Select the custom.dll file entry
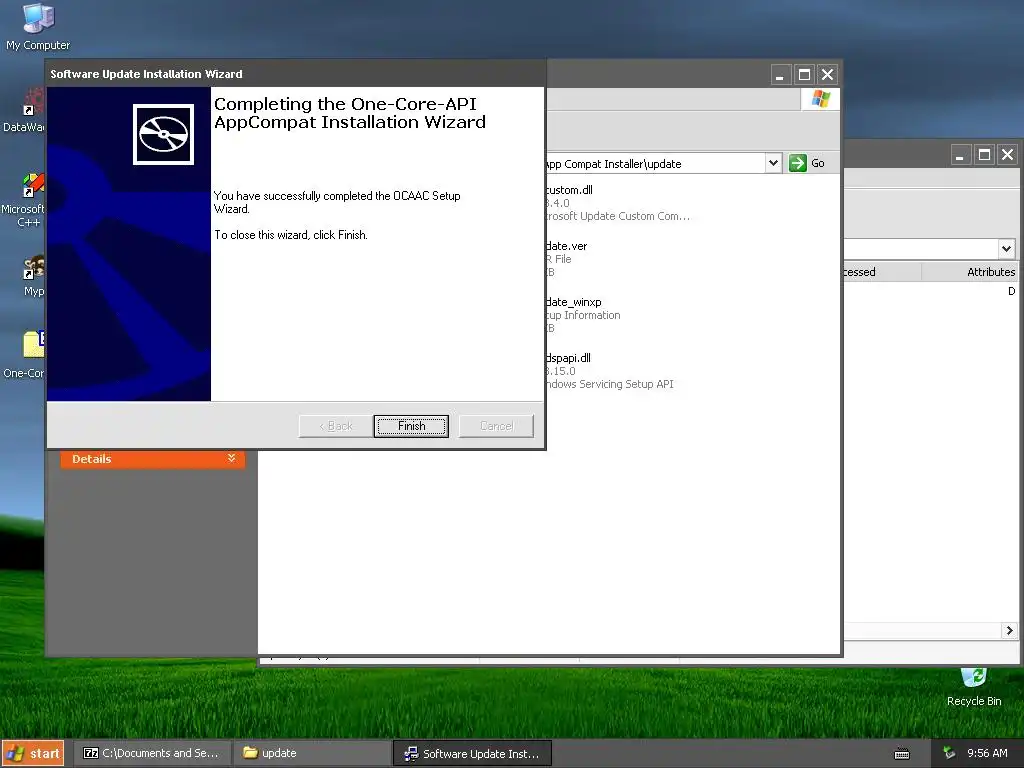 coord(617,203)
